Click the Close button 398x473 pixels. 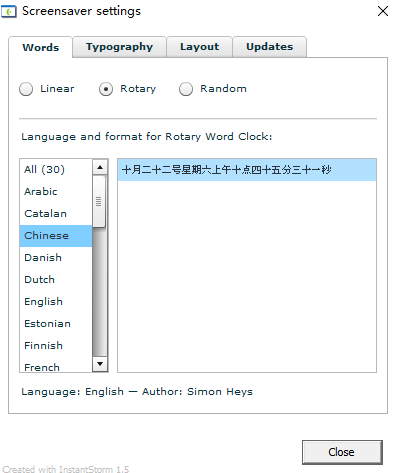[342, 452]
